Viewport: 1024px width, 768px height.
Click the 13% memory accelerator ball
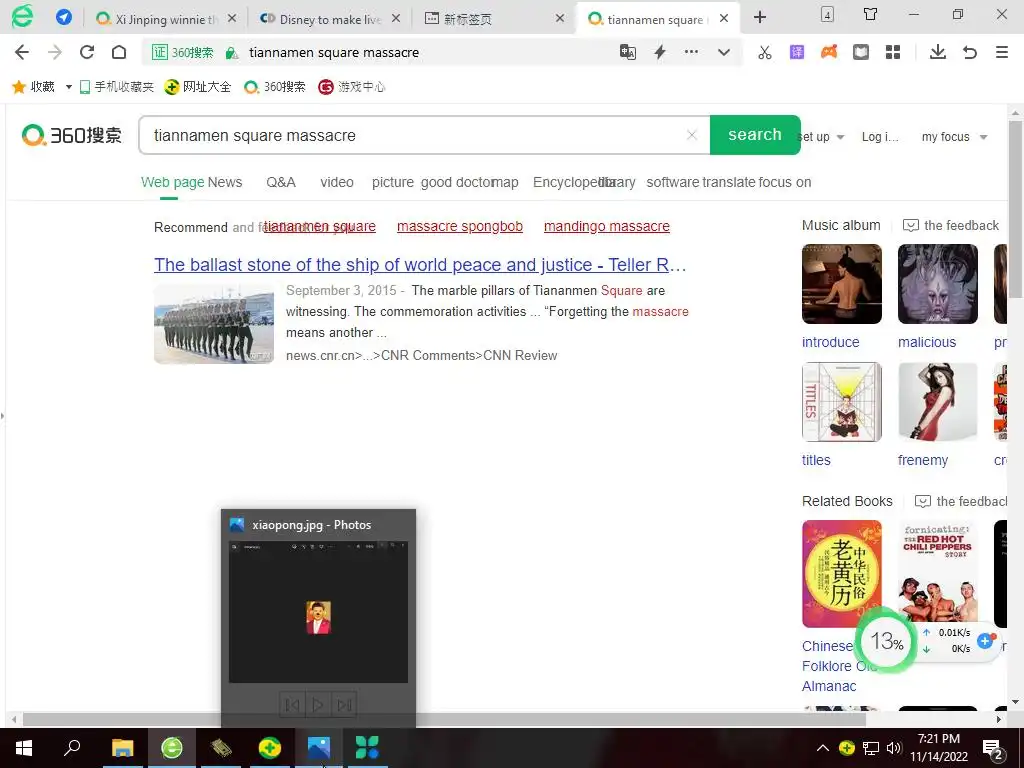pos(886,641)
